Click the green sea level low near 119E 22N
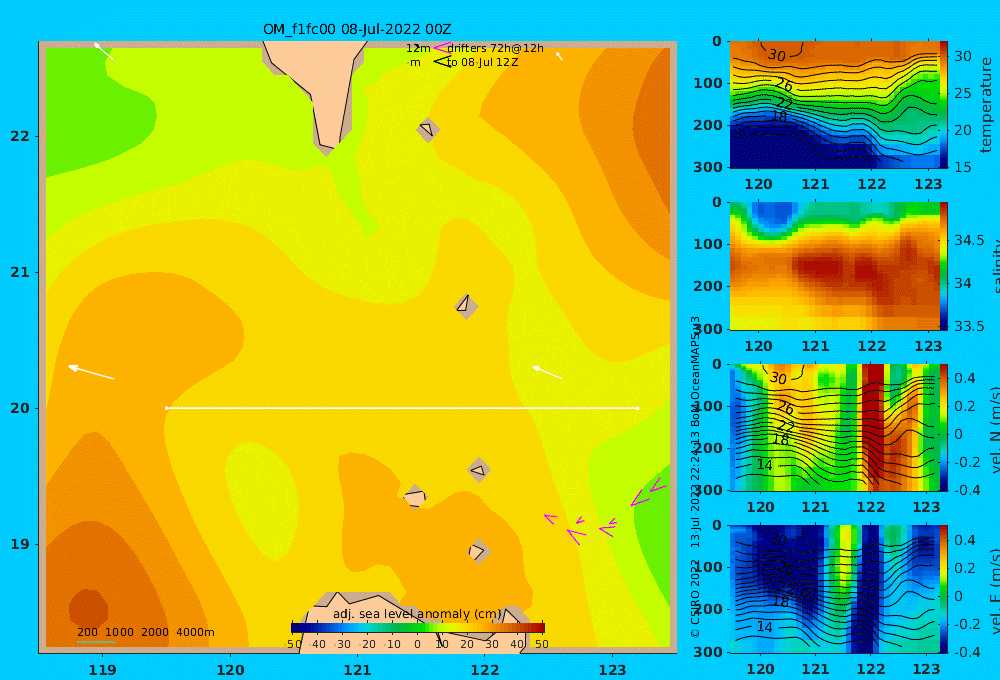This screenshot has height=680, width=1000. point(96,115)
